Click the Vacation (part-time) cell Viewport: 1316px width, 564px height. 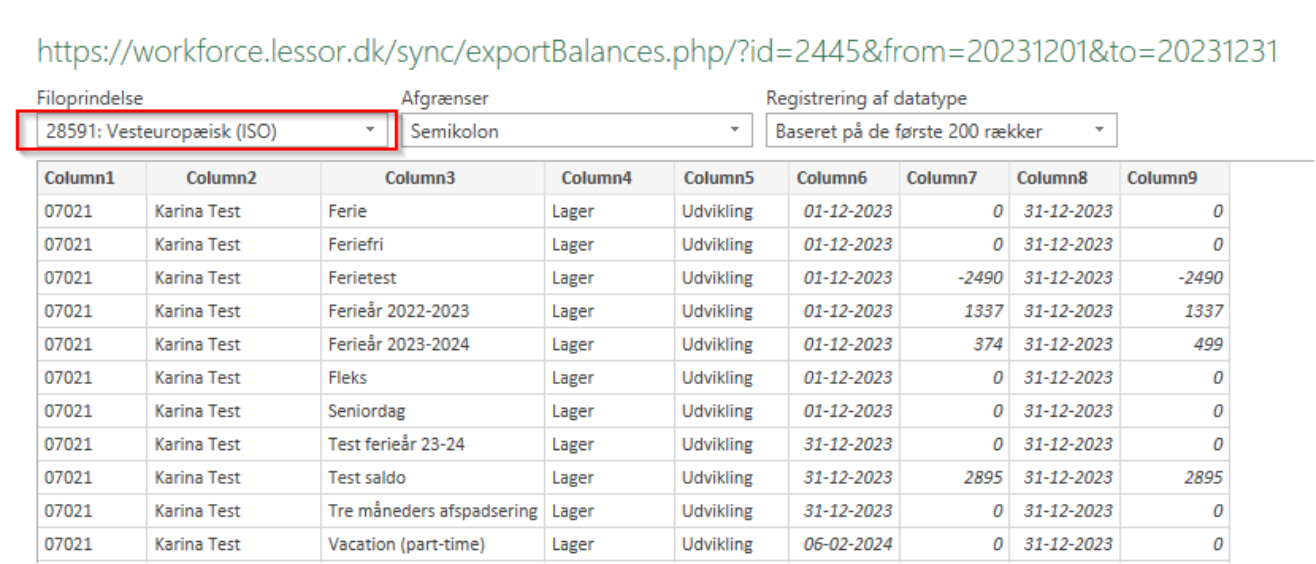(406, 544)
